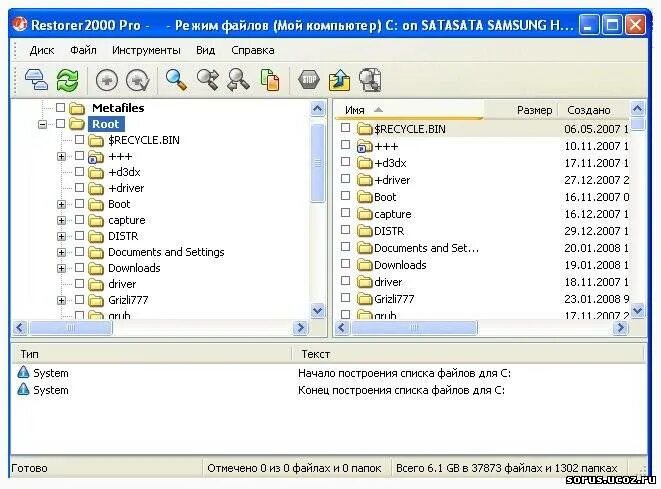Screen dimensions: 661x489
Task: Open the Вид menu
Action: coord(205,50)
